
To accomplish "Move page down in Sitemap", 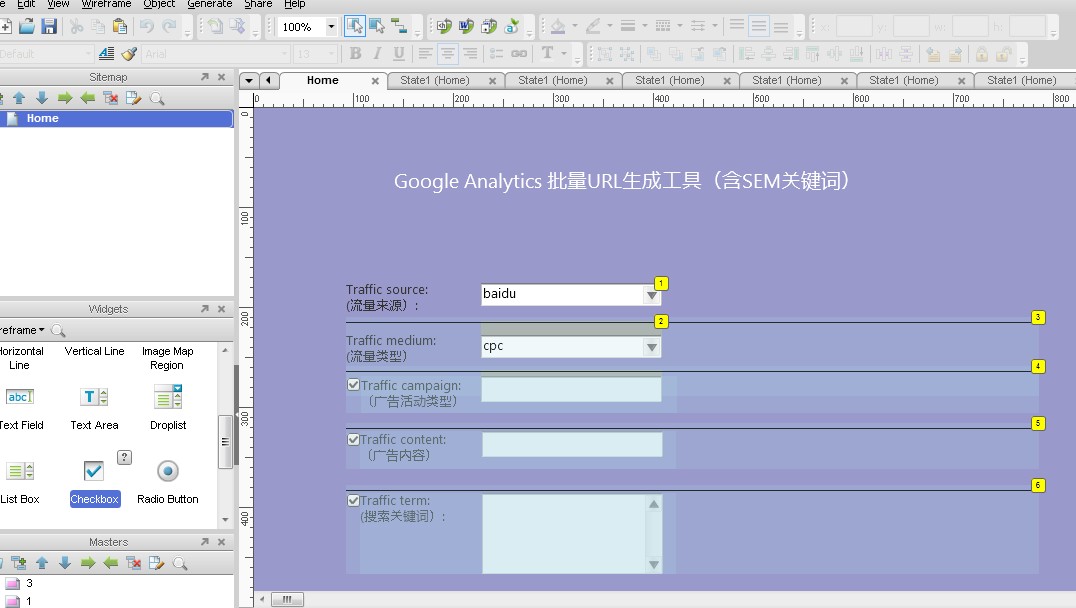I will click(42, 98).
